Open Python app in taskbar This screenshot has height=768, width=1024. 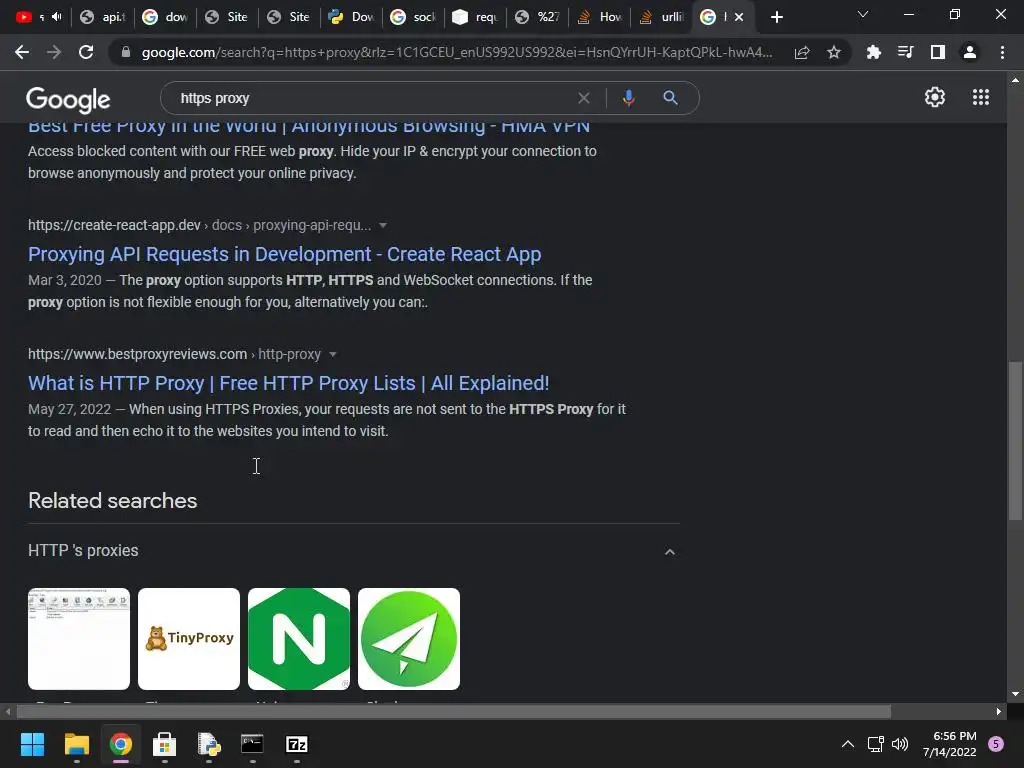(209, 744)
